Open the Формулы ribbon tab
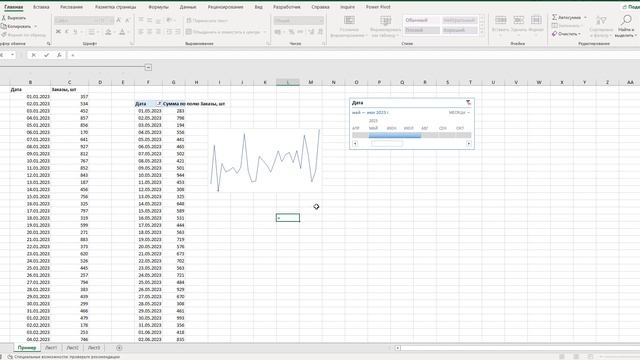 (x=158, y=7)
